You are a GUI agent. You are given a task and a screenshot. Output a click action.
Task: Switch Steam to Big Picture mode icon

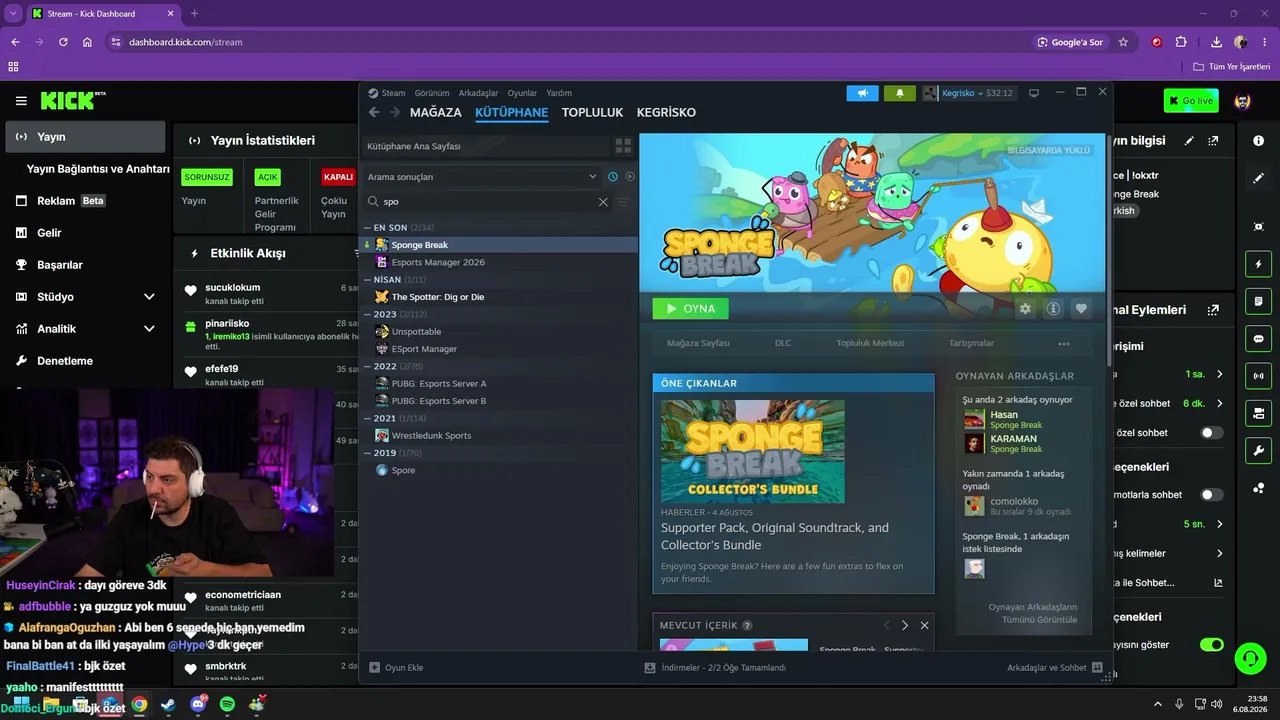[x=1034, y=93]
